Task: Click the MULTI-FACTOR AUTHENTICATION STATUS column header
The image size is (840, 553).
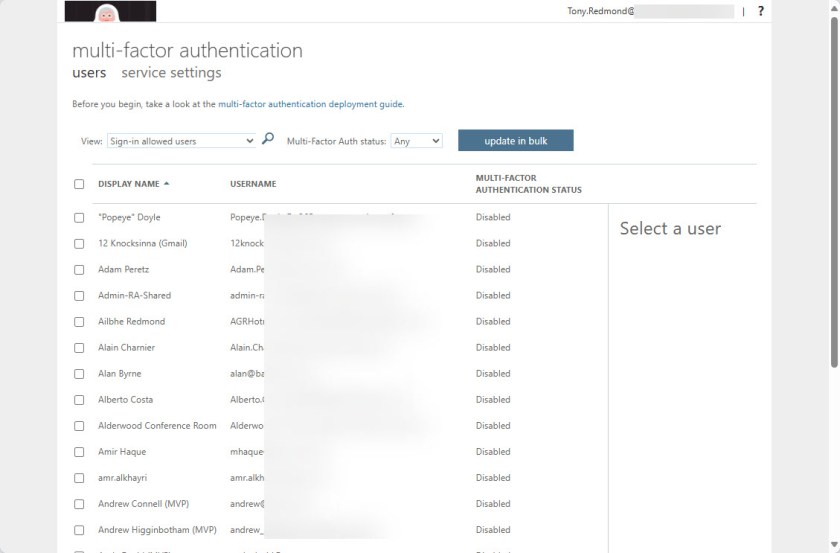Action: click(528, 184)
